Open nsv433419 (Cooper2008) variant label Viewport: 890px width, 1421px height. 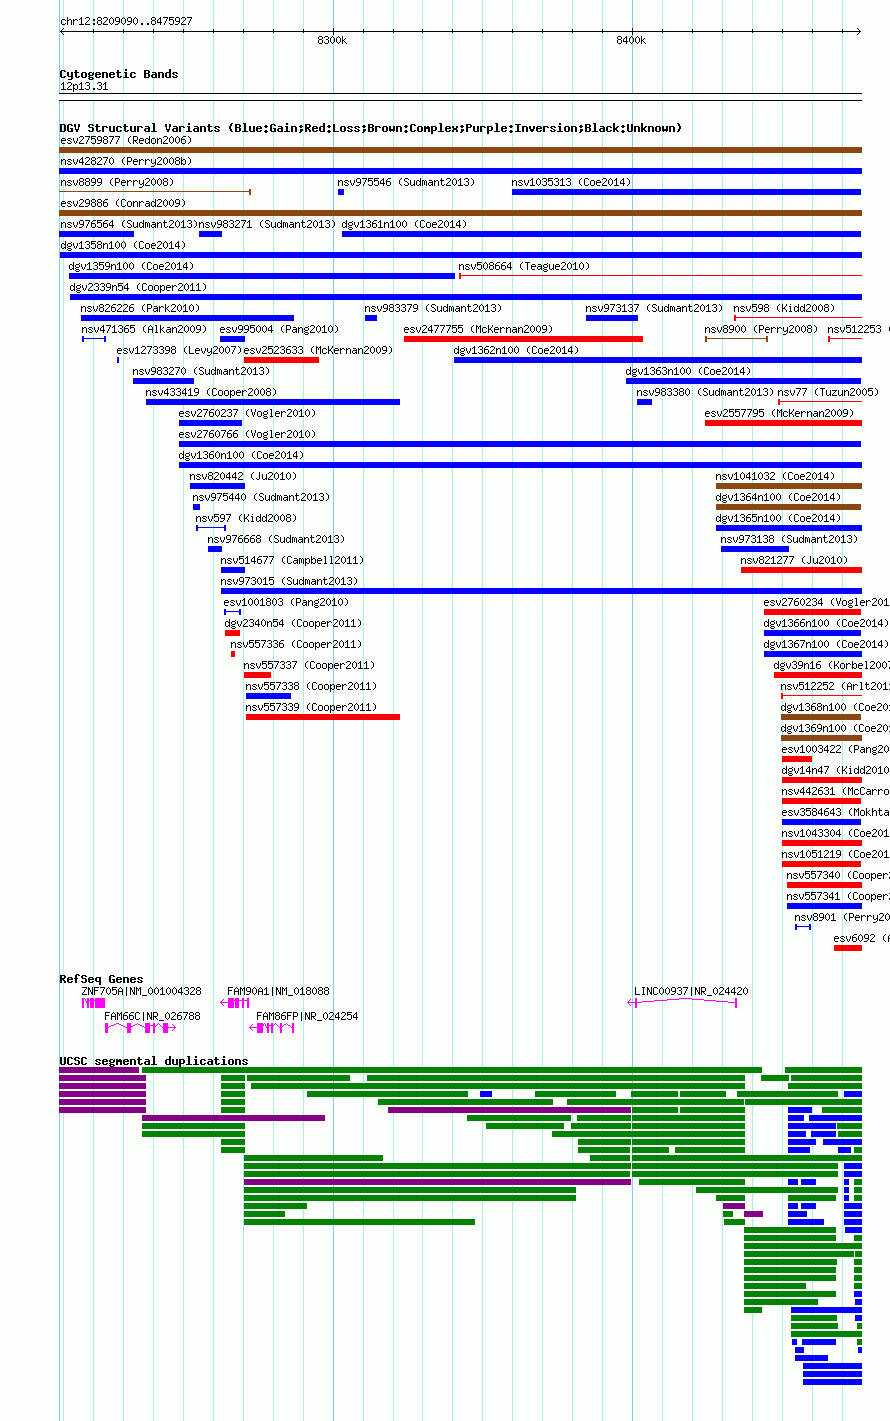pyautogui.click(x=211, y=392)
